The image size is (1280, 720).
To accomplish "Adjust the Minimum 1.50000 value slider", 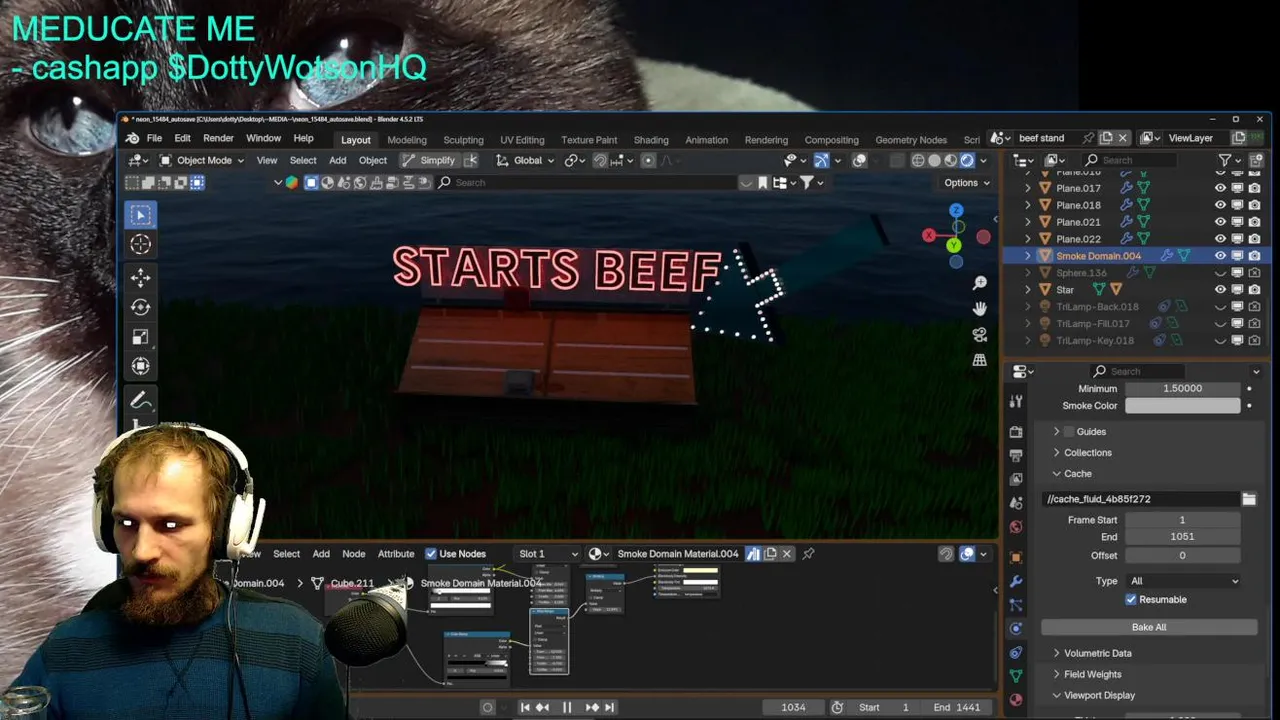I will [1183, 389].
